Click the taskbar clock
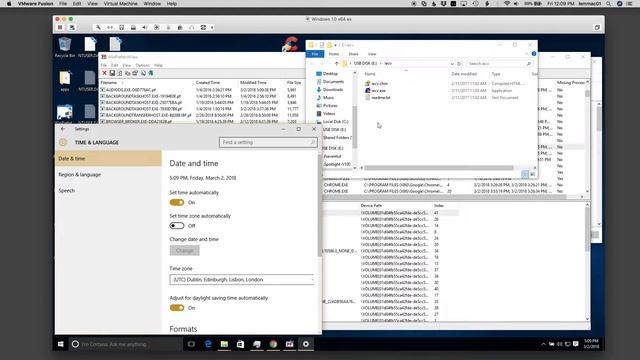The width and height of the screenshot is (640, 360). point(591,344)
